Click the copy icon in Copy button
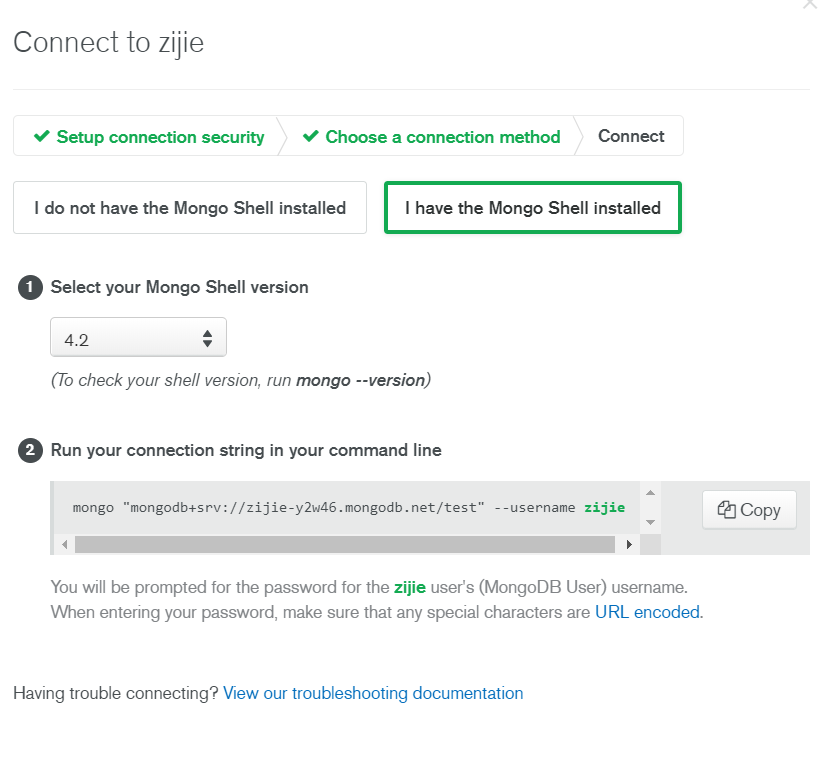The height and width of the screenshot is (760, 825). pos(727,509)
